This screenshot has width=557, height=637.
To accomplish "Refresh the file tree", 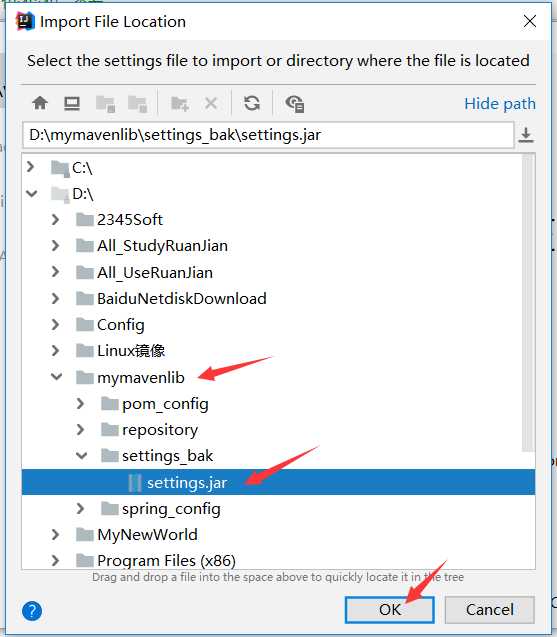I will point(252,103).
